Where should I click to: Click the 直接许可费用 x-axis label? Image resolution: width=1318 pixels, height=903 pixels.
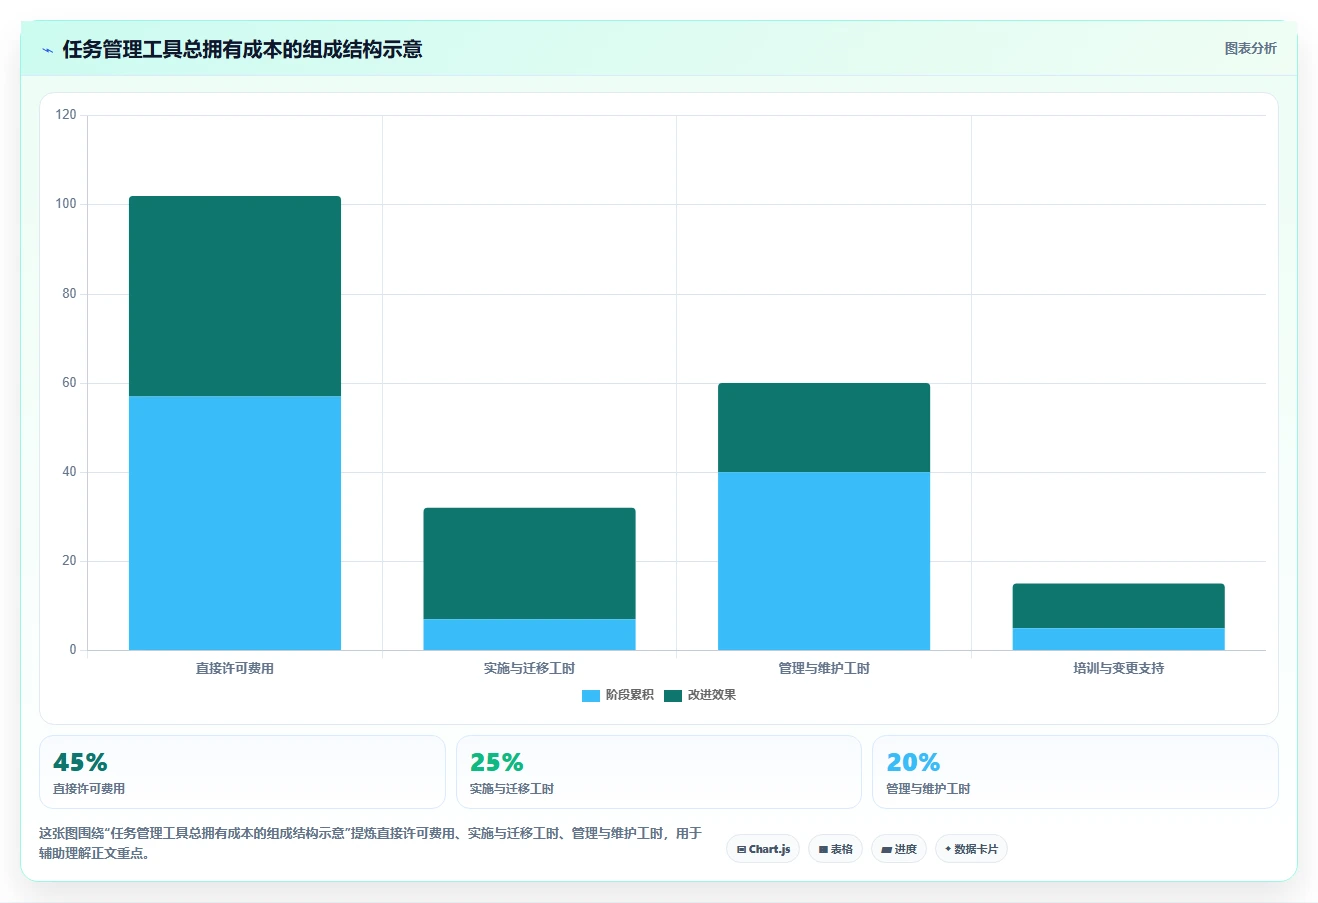[235, 668]
